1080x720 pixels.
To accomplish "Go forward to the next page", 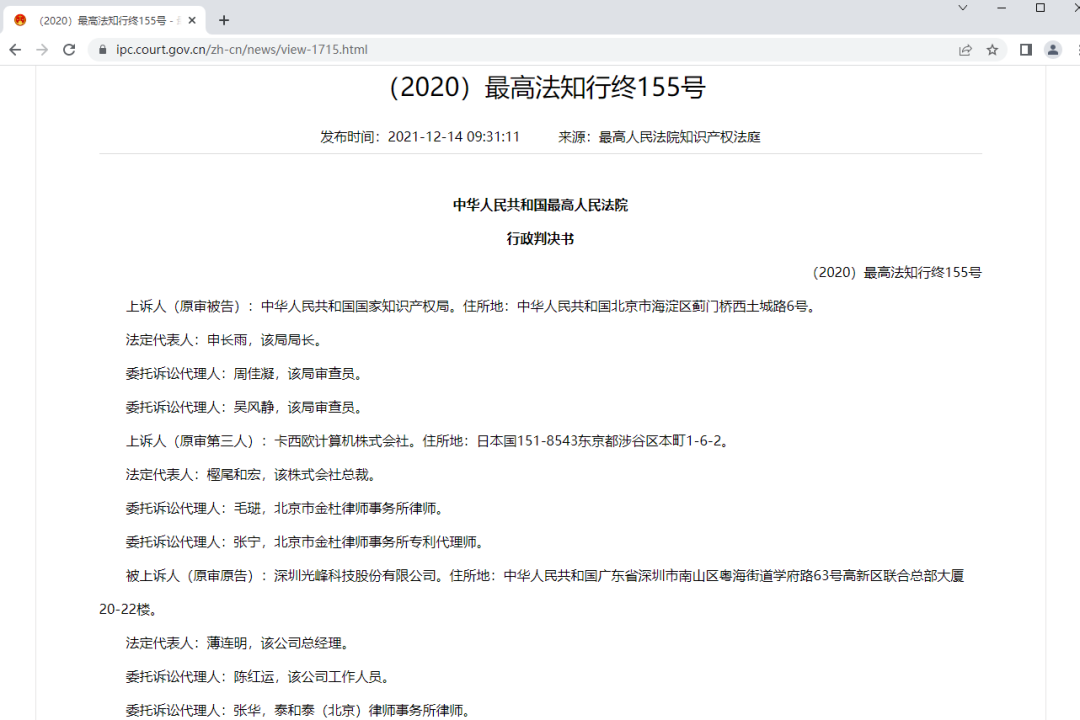I will click(42, 50).
